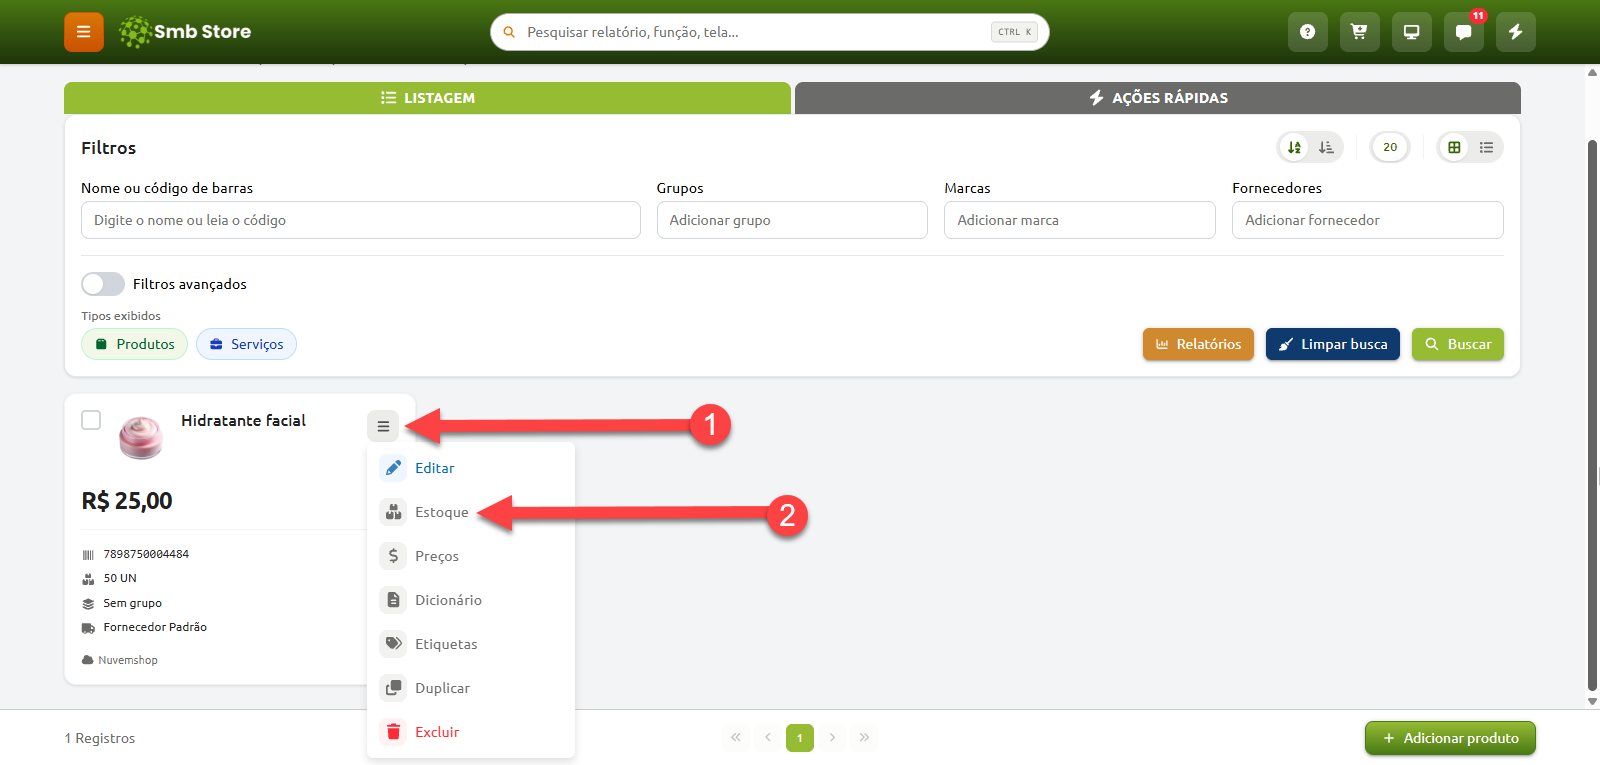The width and height of the screenshot is (1600, 765).
Task: Open Hidratante facial card options menu
Action: point(383,426)
